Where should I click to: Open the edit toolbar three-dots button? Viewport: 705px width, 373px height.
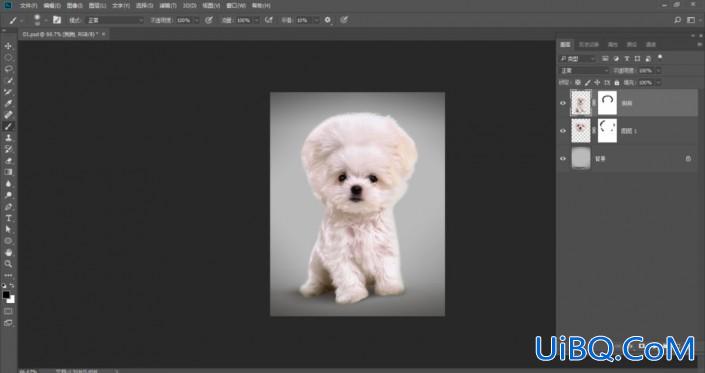coord(8,275)
